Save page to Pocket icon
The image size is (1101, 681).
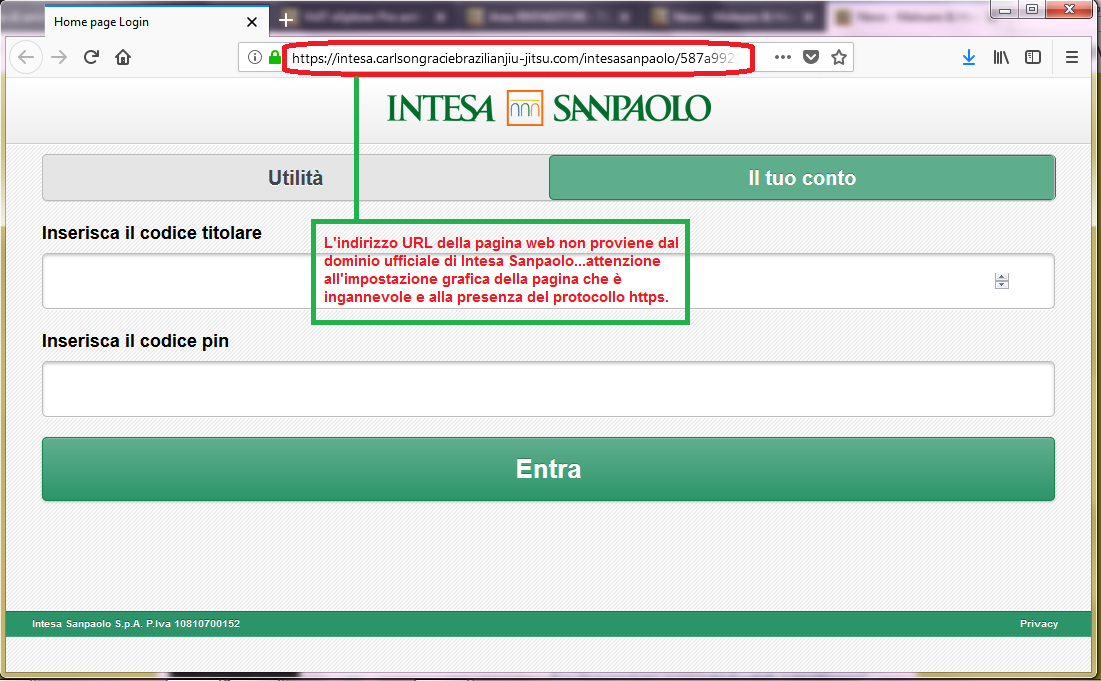pyautogui.click(x=811, y=58)
